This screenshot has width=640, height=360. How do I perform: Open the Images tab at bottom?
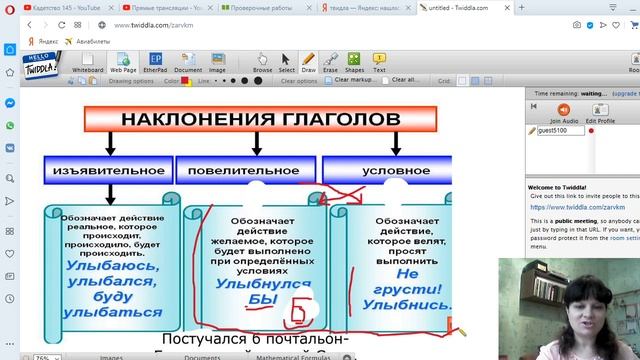tap(111, 357)
